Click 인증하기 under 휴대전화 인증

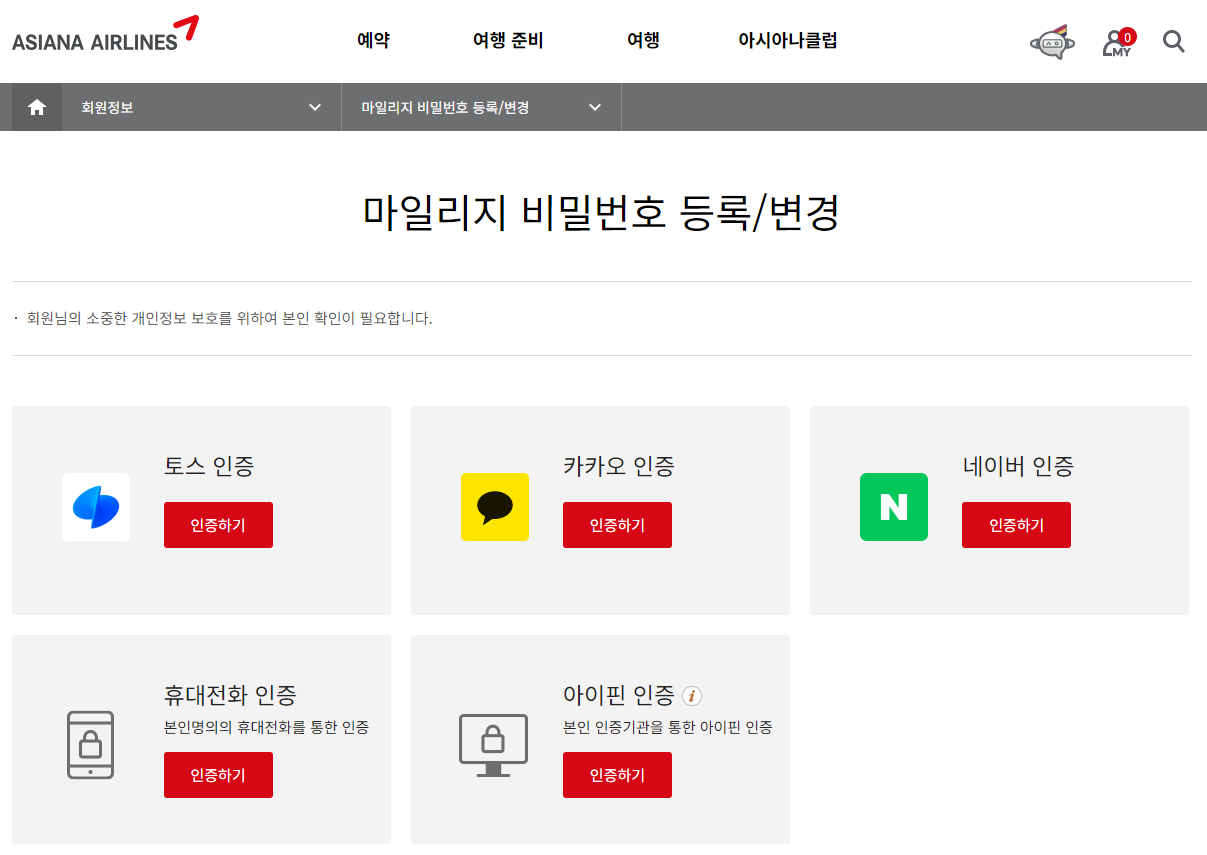[218, 775]
